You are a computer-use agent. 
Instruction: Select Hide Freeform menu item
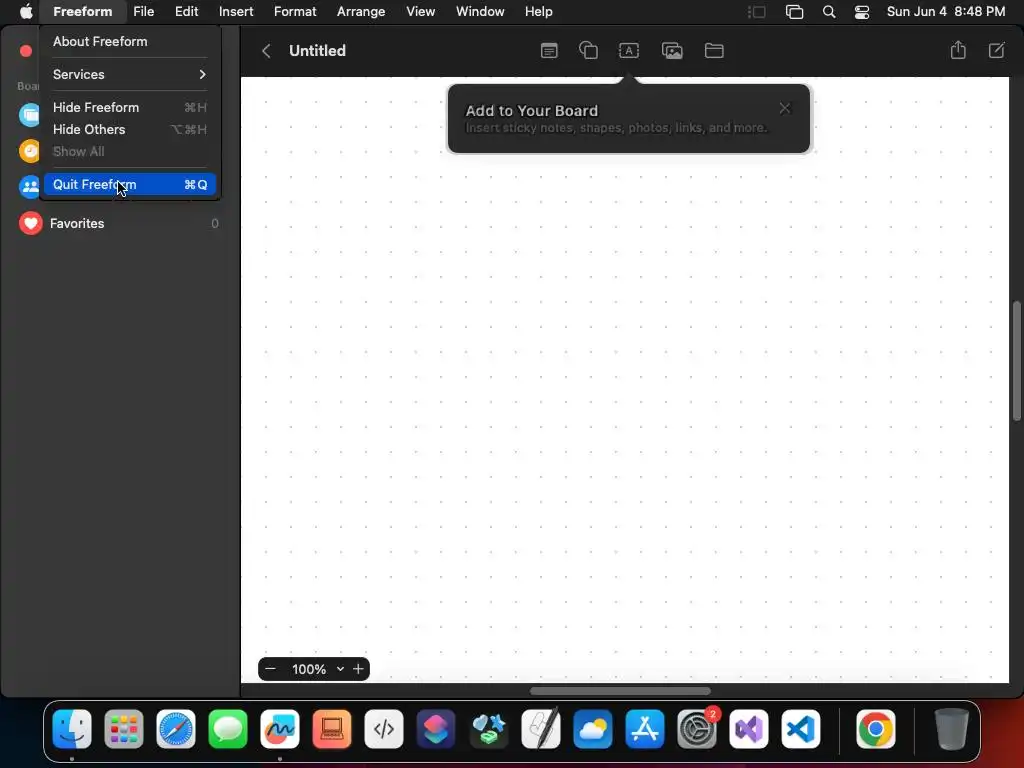click(129, 107)
